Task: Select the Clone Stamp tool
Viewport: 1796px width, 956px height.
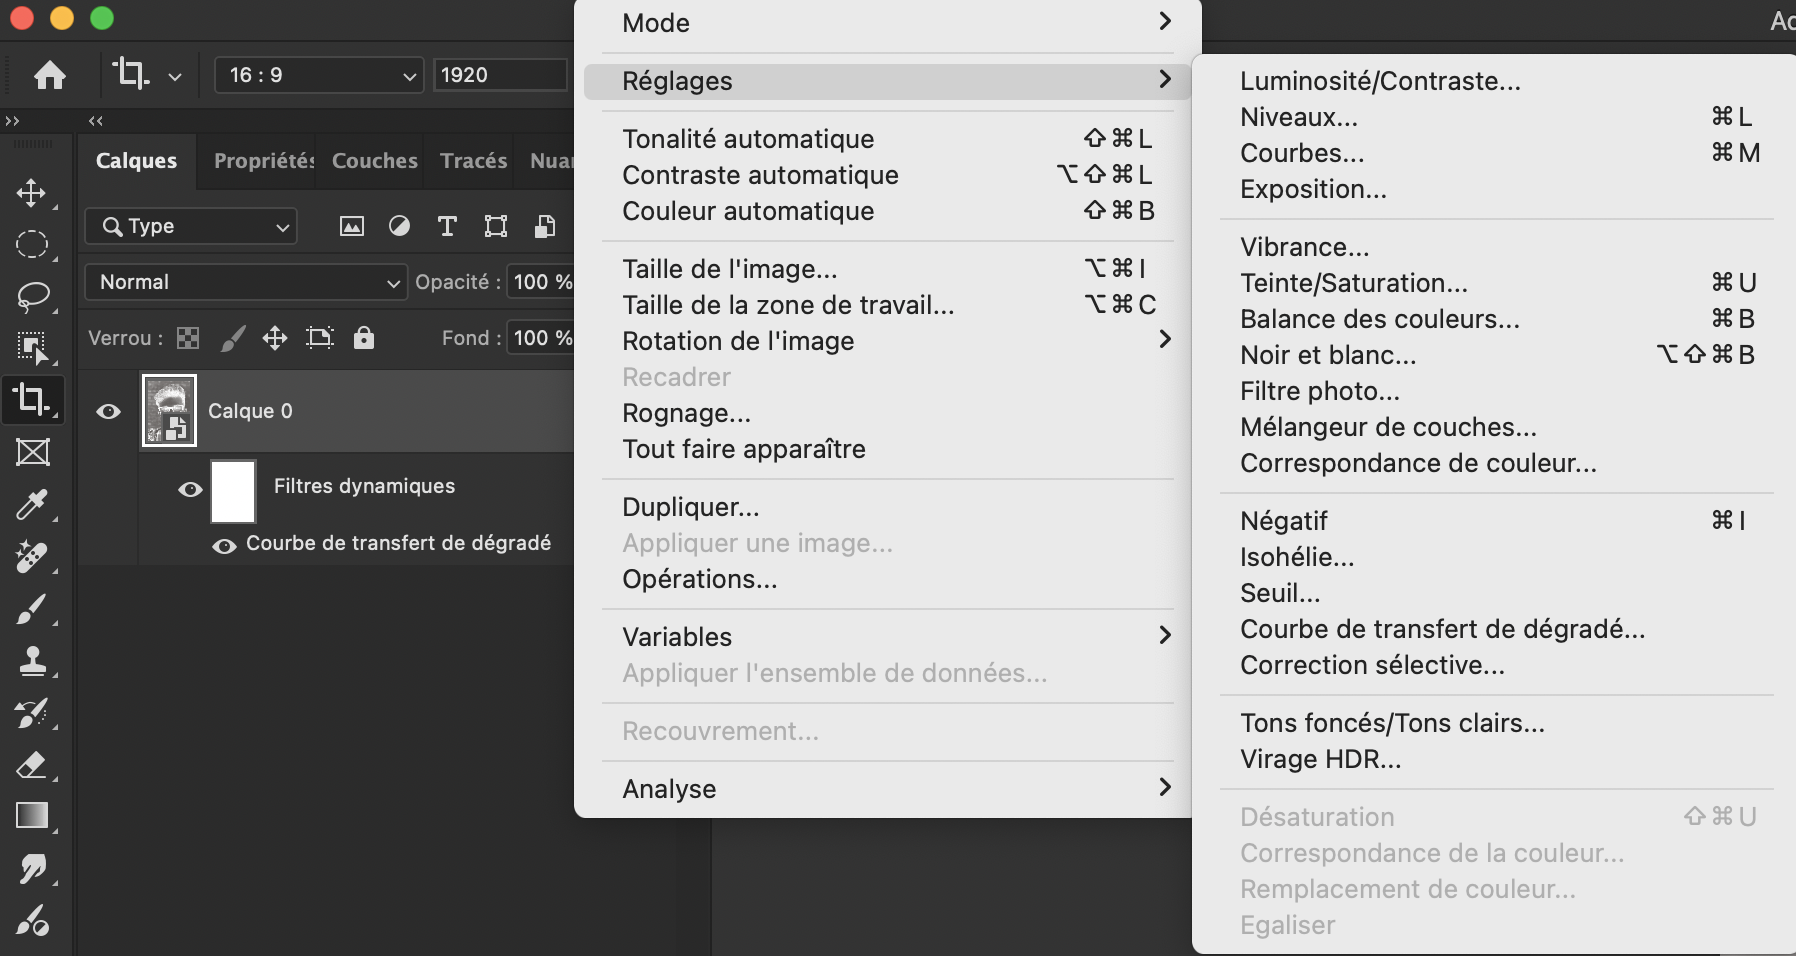Action: (33, 661)
